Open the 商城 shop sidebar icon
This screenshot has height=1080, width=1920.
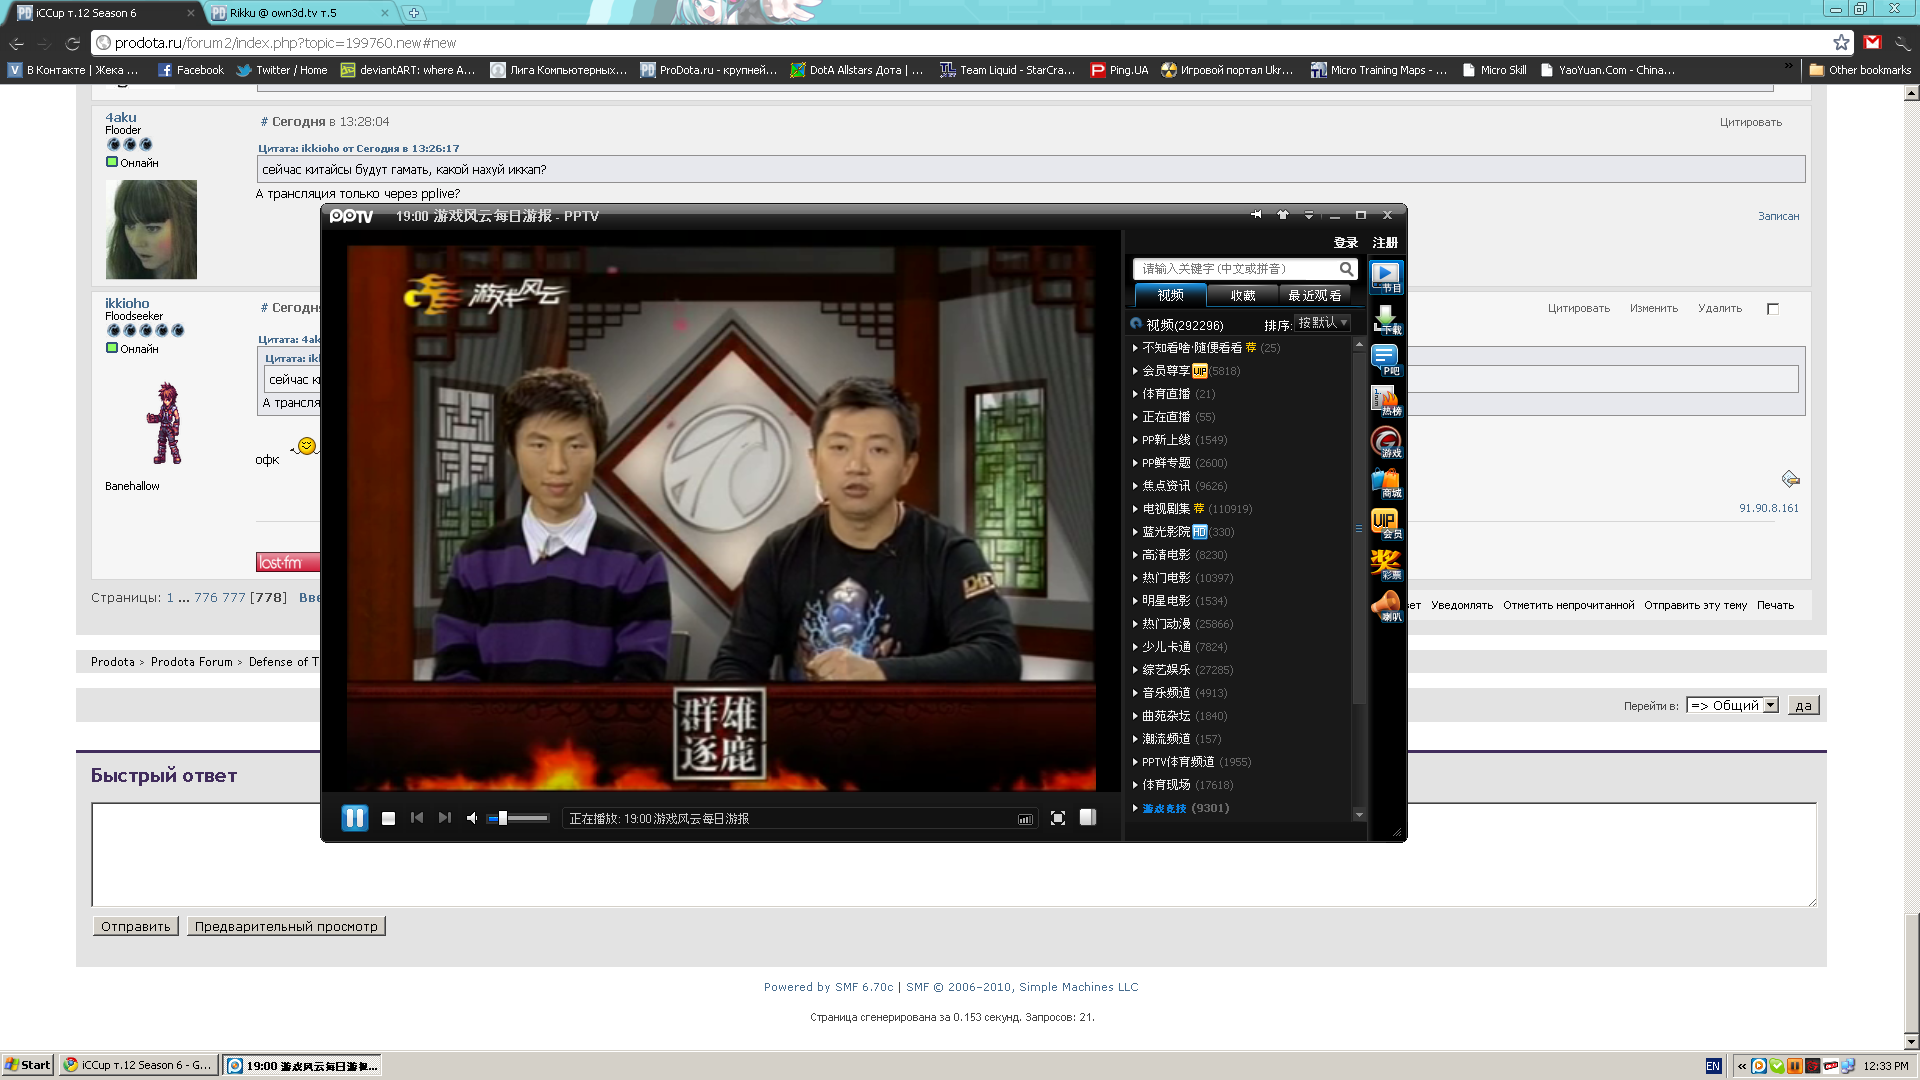(x=1385, y=482)
